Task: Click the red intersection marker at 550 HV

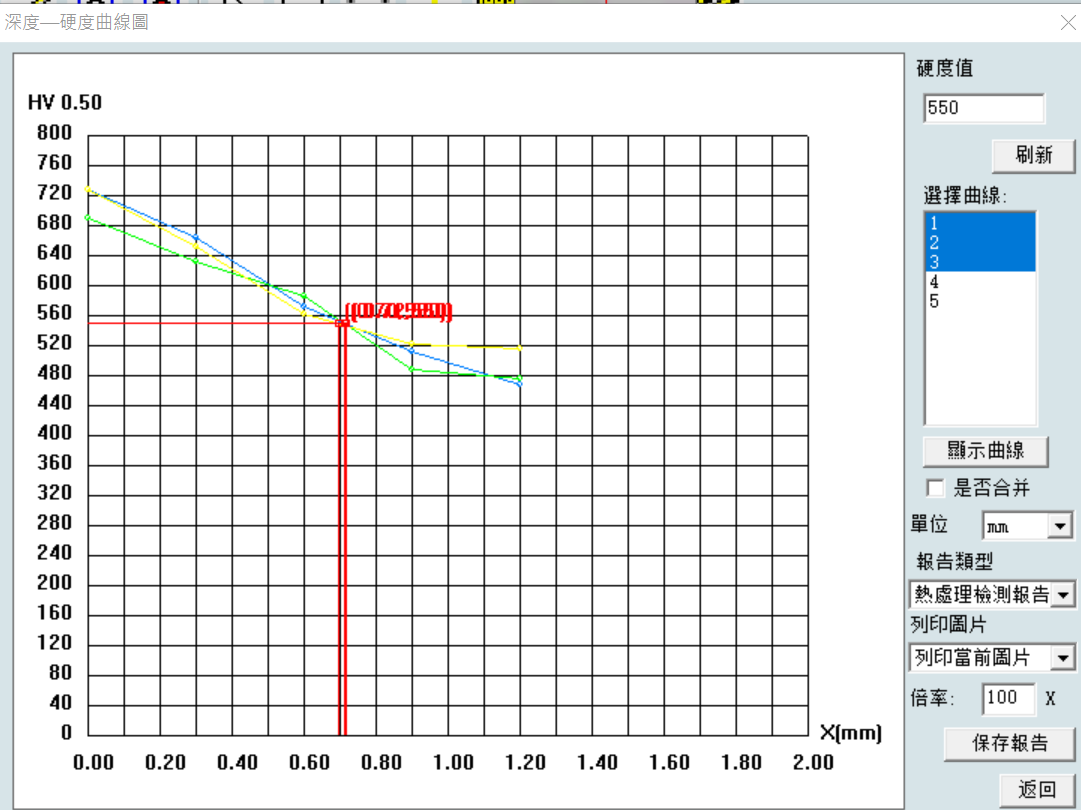Action: [x=341, y=322]
